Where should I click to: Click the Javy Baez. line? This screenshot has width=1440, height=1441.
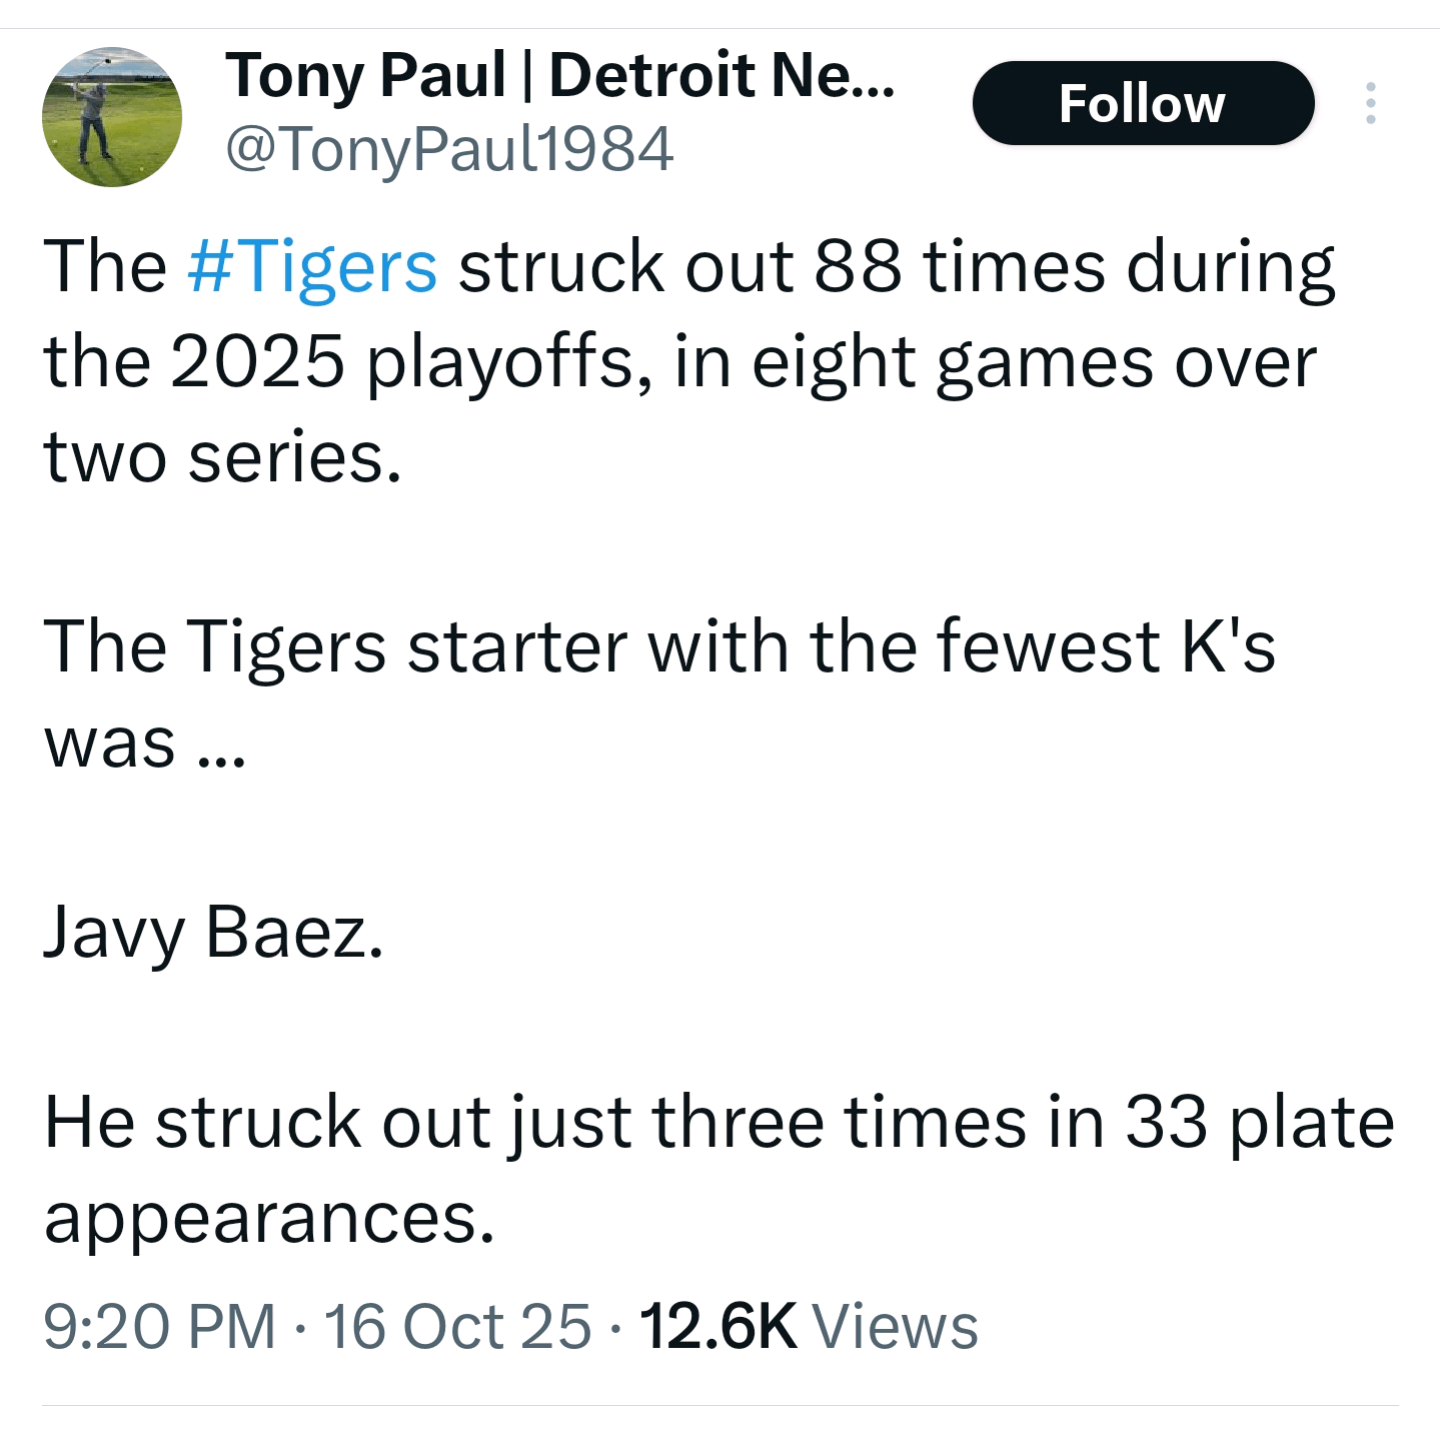pos(214,932)
